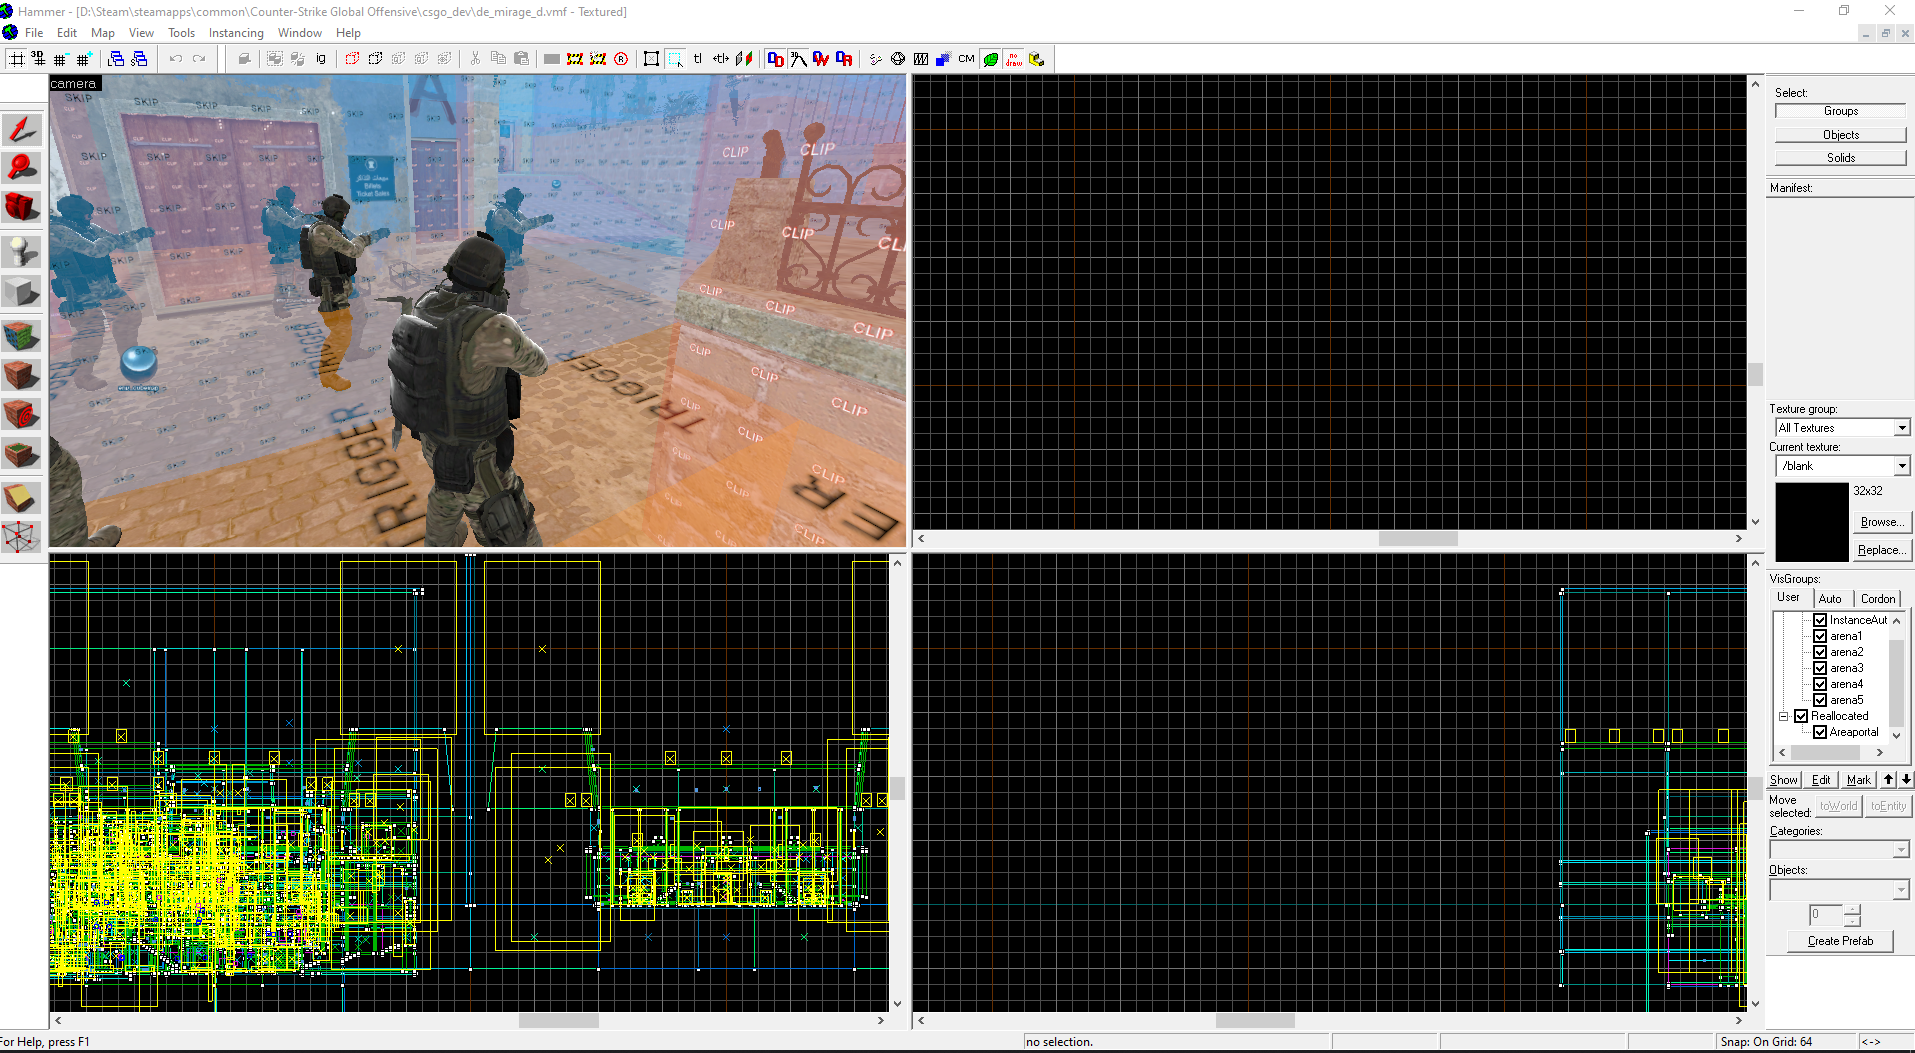
Task: Click the Objects select button
Action: coord(1840,134)
